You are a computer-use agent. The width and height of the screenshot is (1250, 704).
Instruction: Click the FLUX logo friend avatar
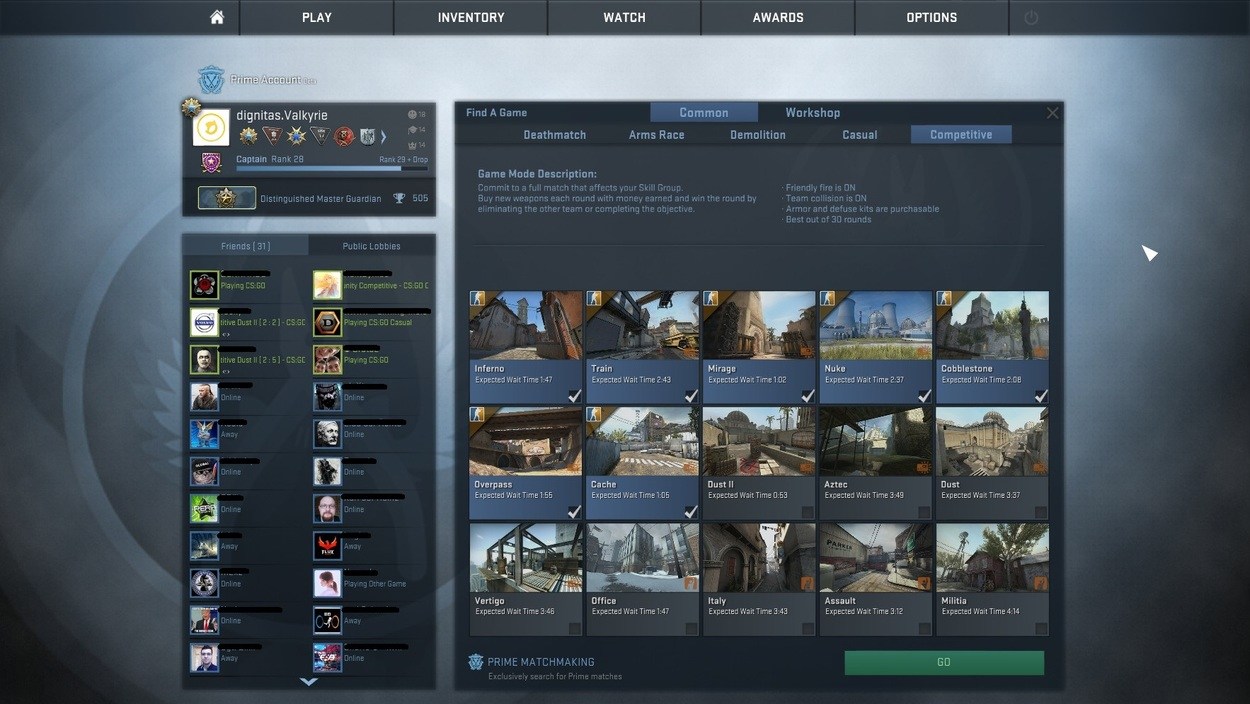[x=327, y=546]
